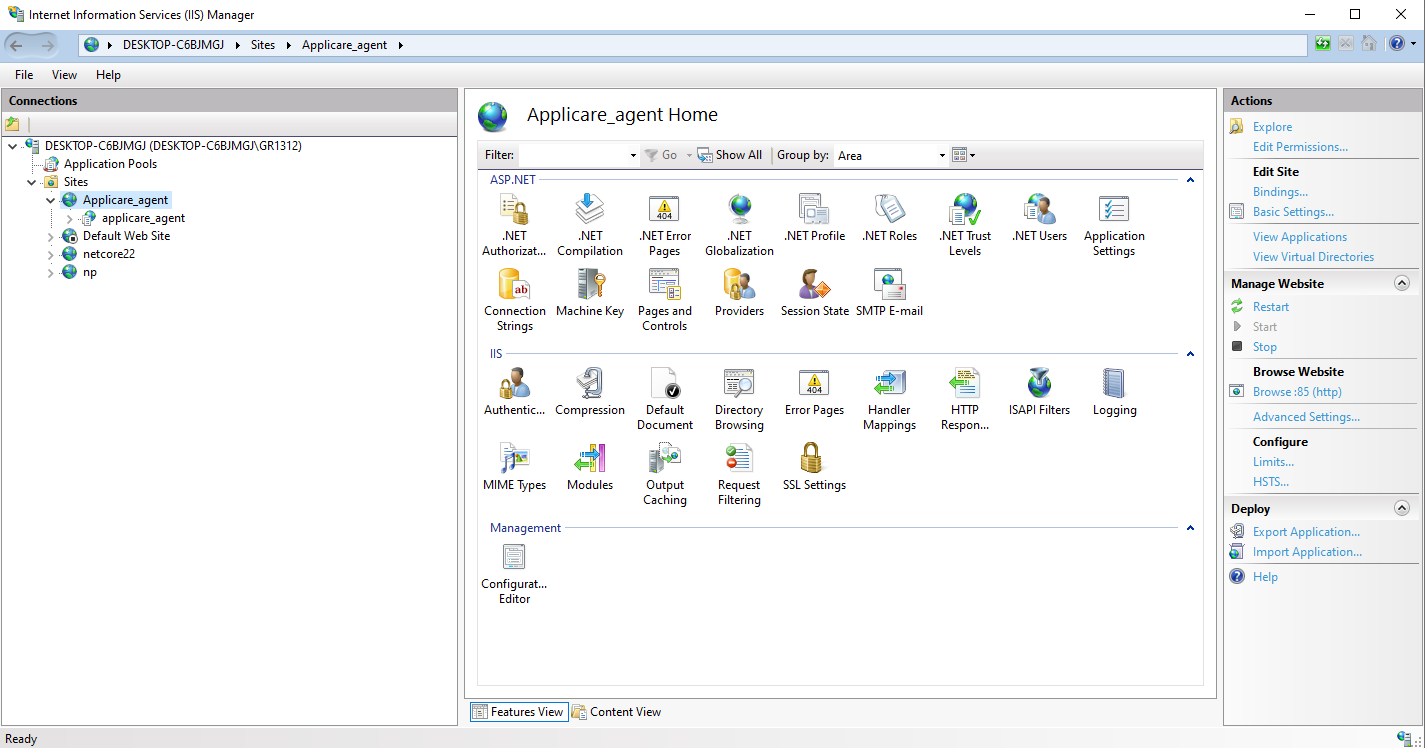Collapse the ASP.NET group section
The height and width of the screenshot is (748, 1425).
tap(1190, 180)
